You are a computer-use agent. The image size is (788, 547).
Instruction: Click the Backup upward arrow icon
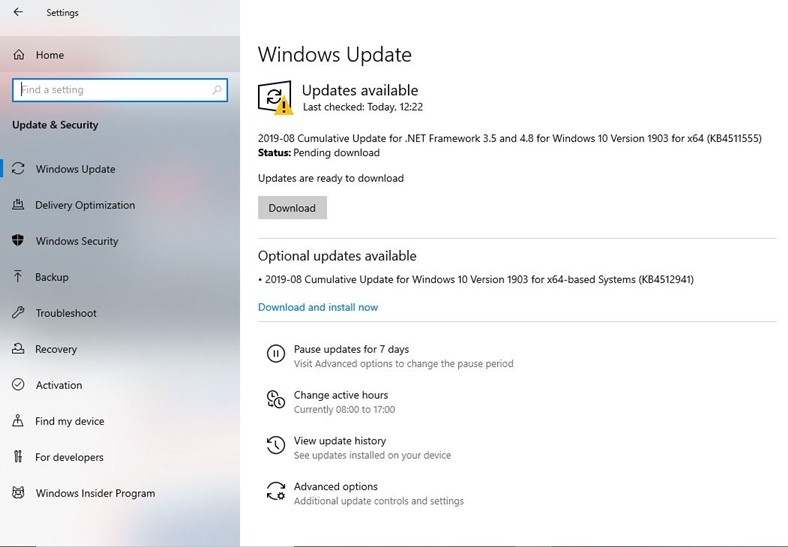click(18, 277)
